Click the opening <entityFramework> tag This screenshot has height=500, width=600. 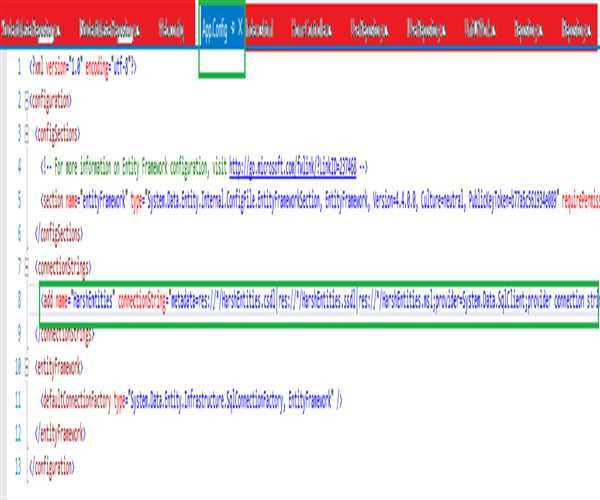pos(59,368)
